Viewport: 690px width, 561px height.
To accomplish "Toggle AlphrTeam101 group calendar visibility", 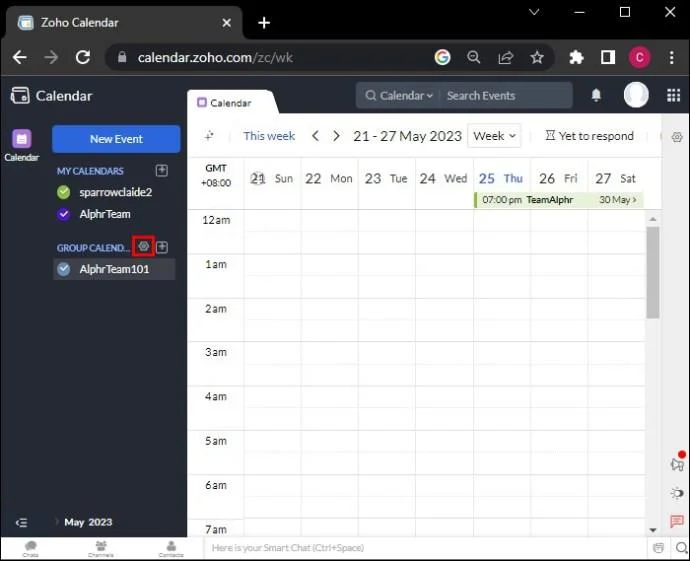I will [x=64, y=269].
